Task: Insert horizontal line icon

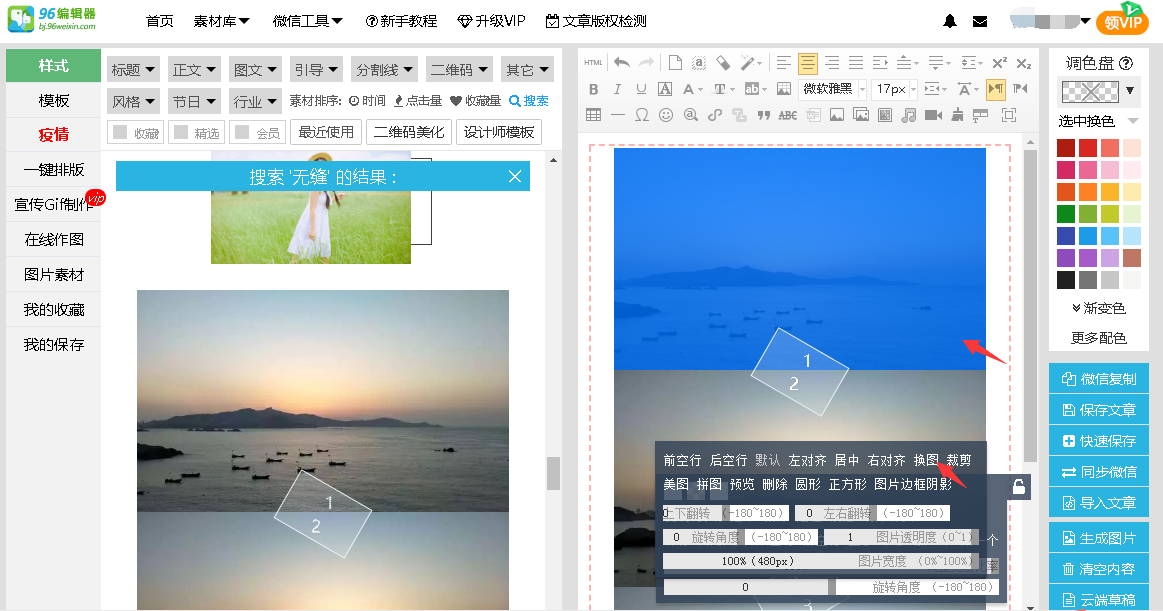Action: pyautogui.click(x=618, y=115)
